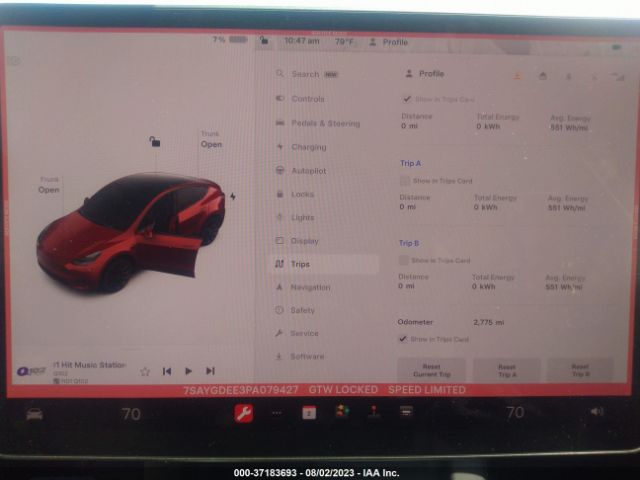Tap the HomeLink garage icon
The height and width of the screenshot is (480, 640).
click(x=543, y=76)
